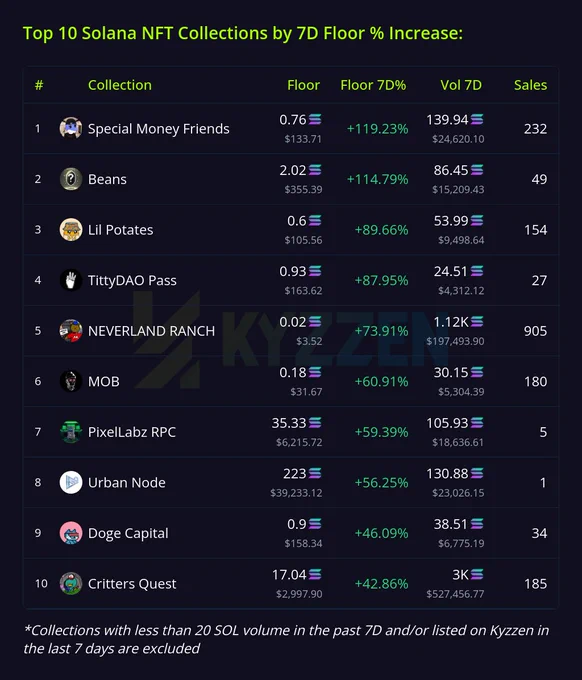Sort by the Floor 7D% column header
This screenshot has width=582, height=680.
(373, 85)
